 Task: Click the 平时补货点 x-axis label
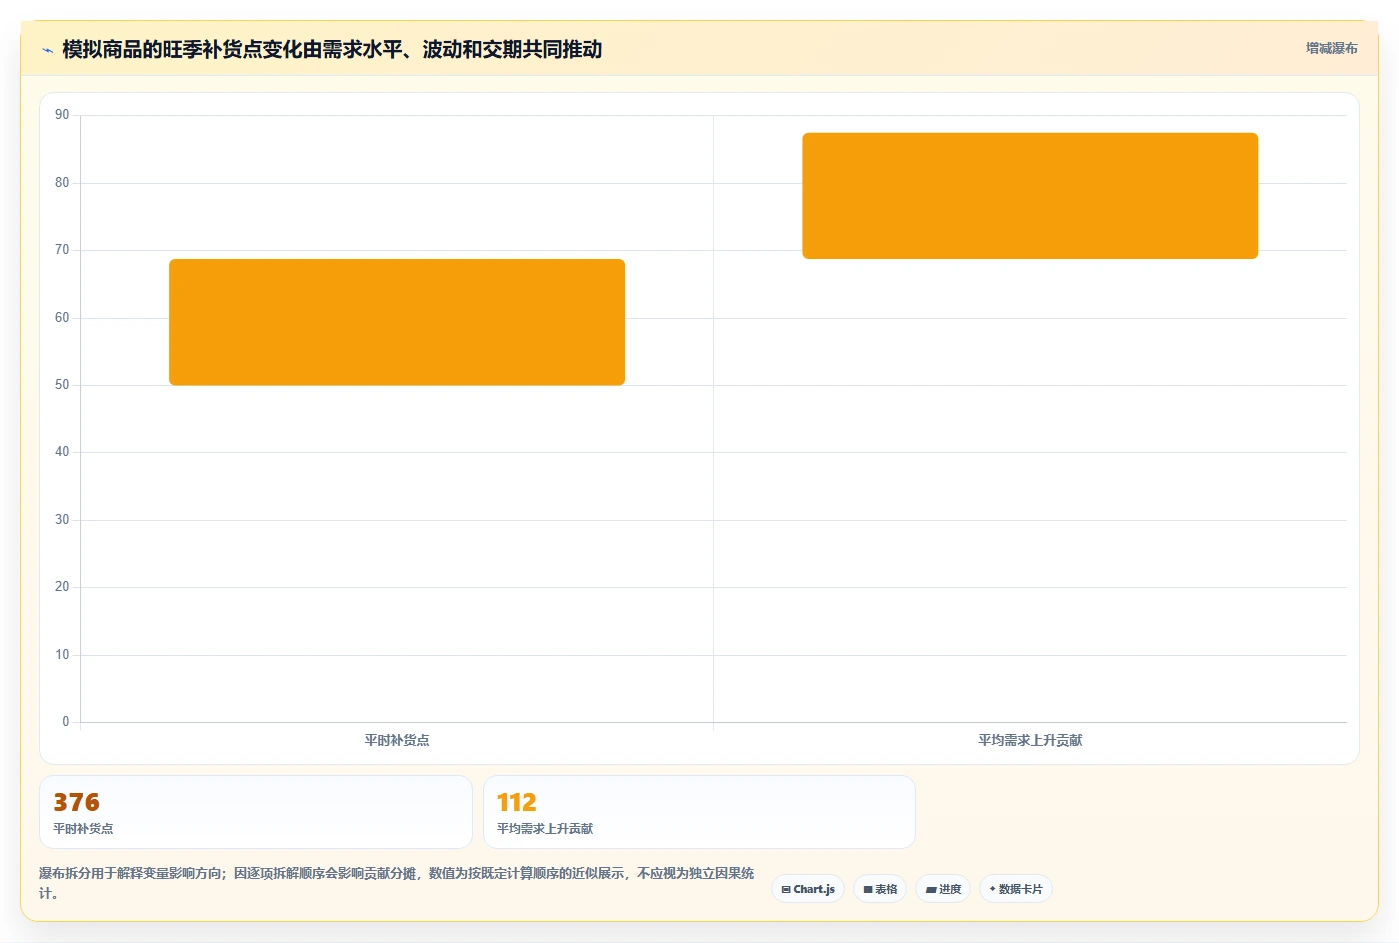397,740
